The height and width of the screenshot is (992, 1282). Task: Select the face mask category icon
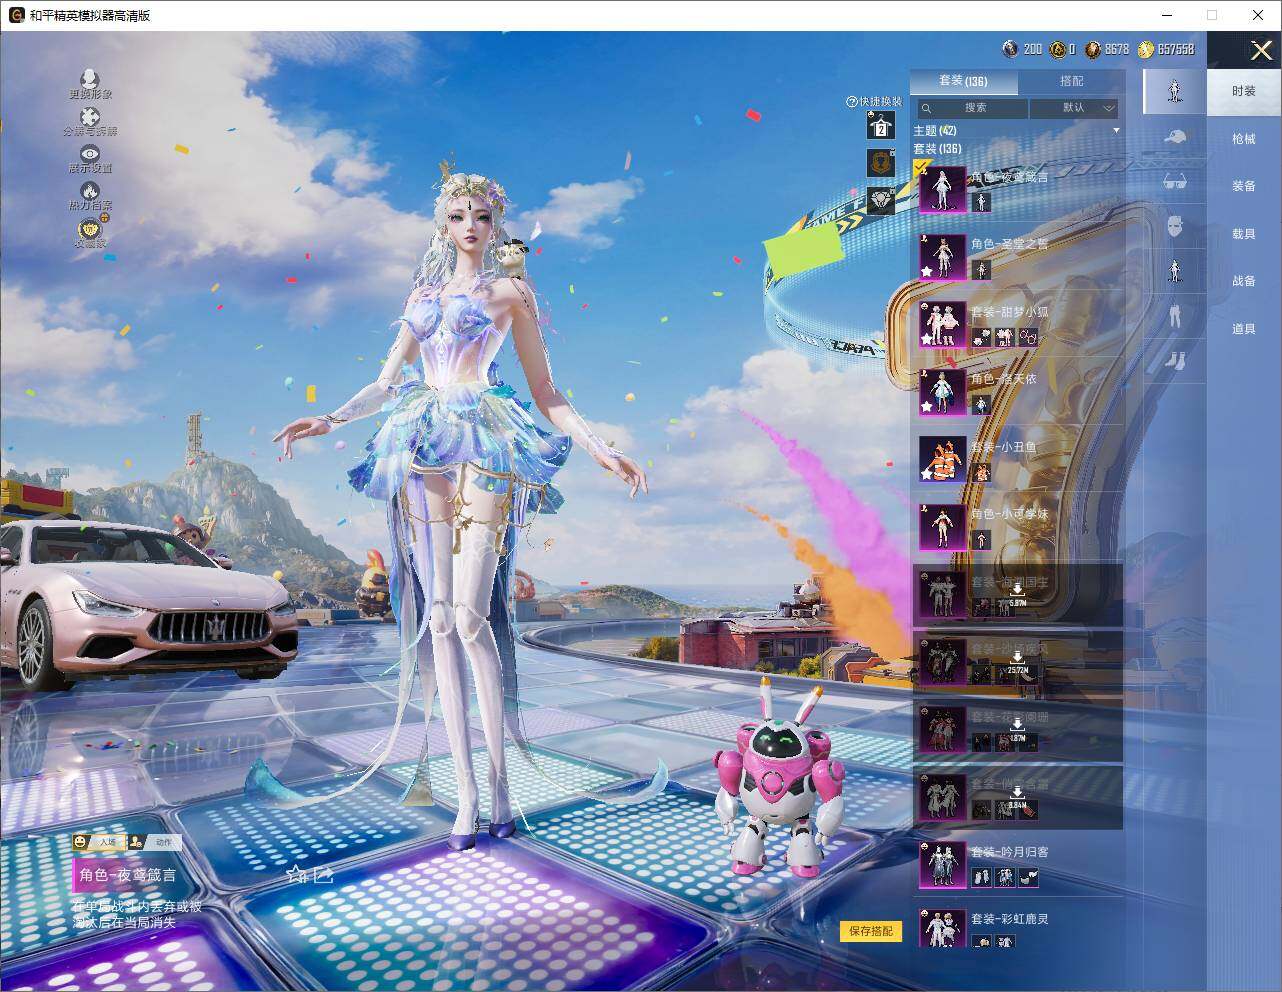[x=1175, y=226]
